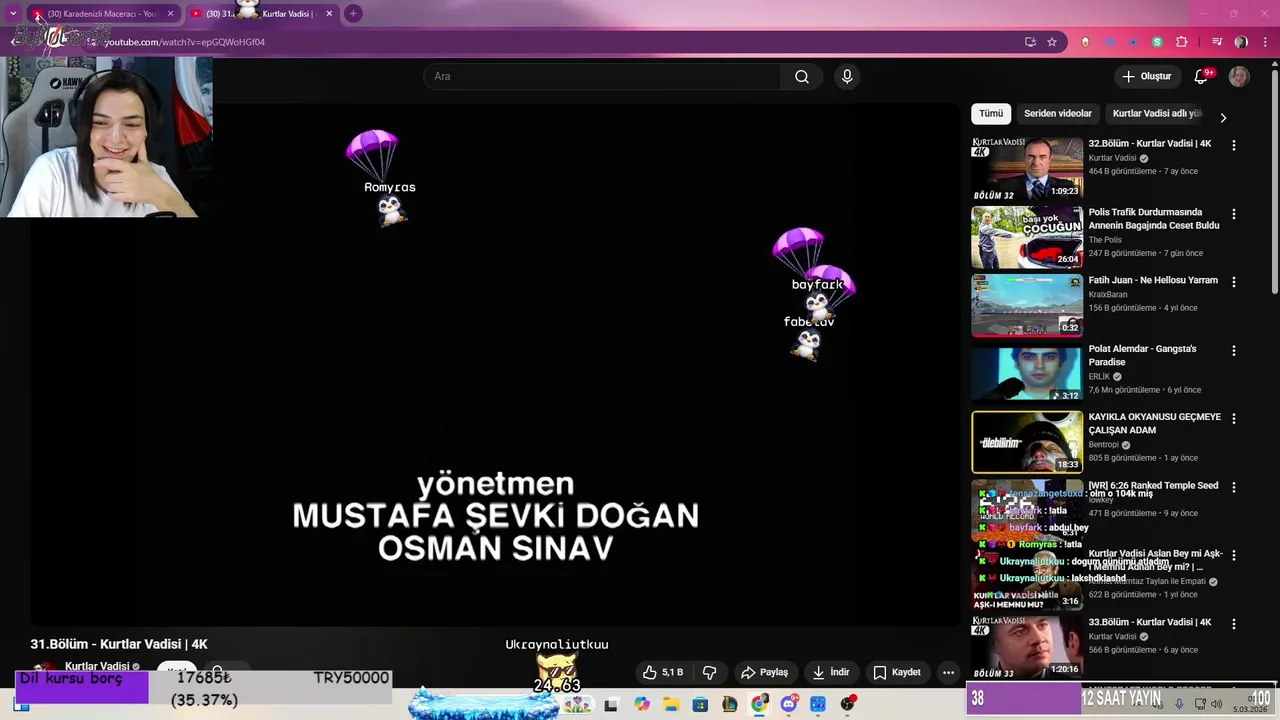This screenshot has width=1280, height=720.
Task: Click the Kaydet save button
Action: point(897,672)
